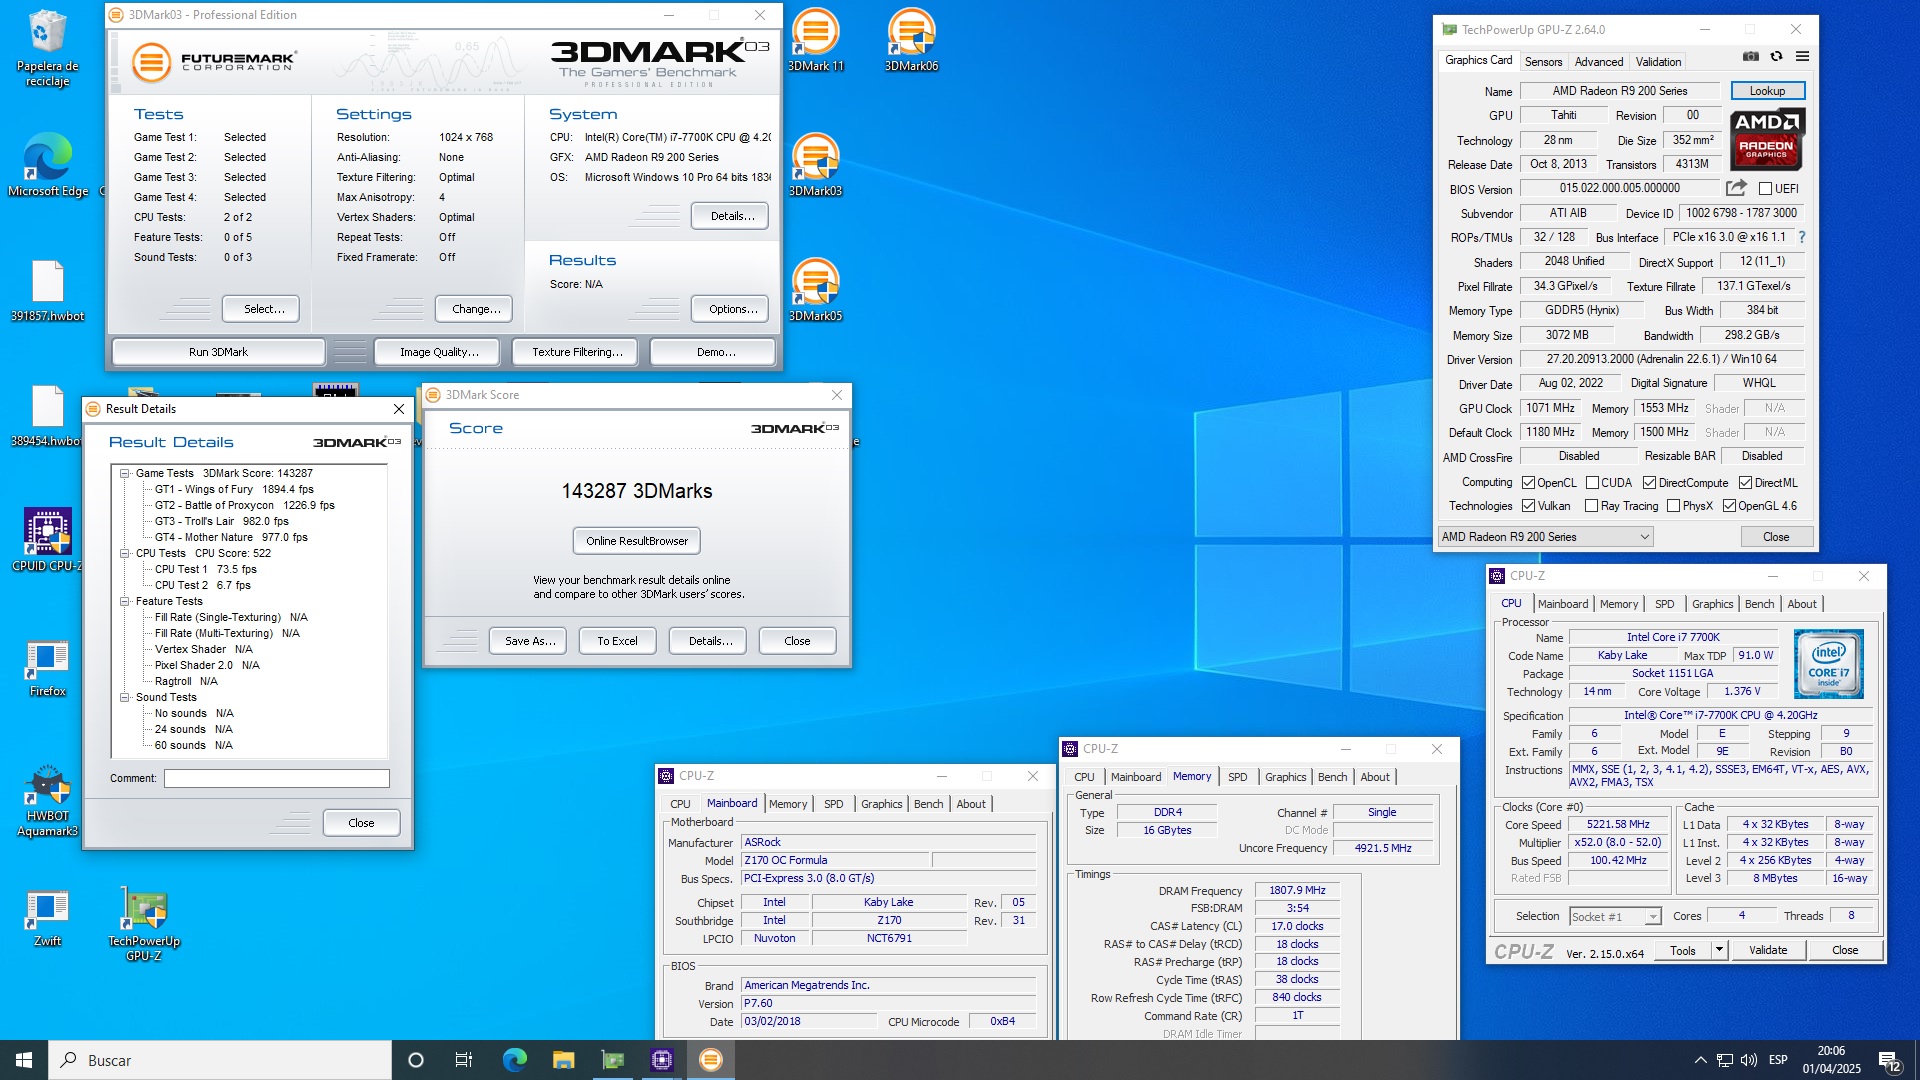Open Graphics tab in CPU-Z CPU window
Image resolution: width=1920 pixels, height=1080 pixels.
coord(1712,604)
